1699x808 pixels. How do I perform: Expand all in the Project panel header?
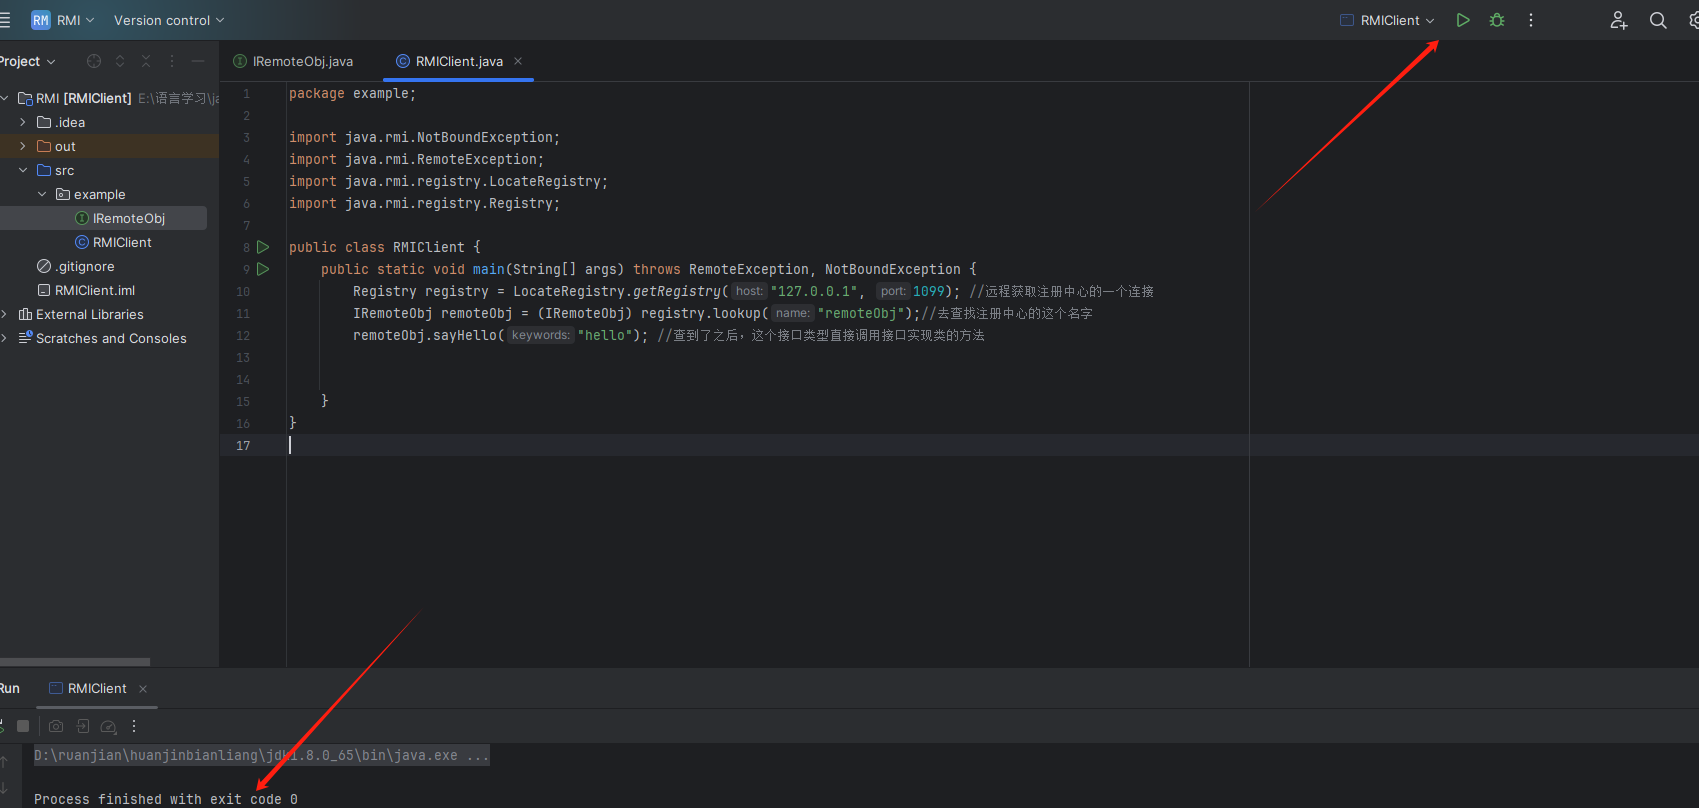click(x=120, y=61)
